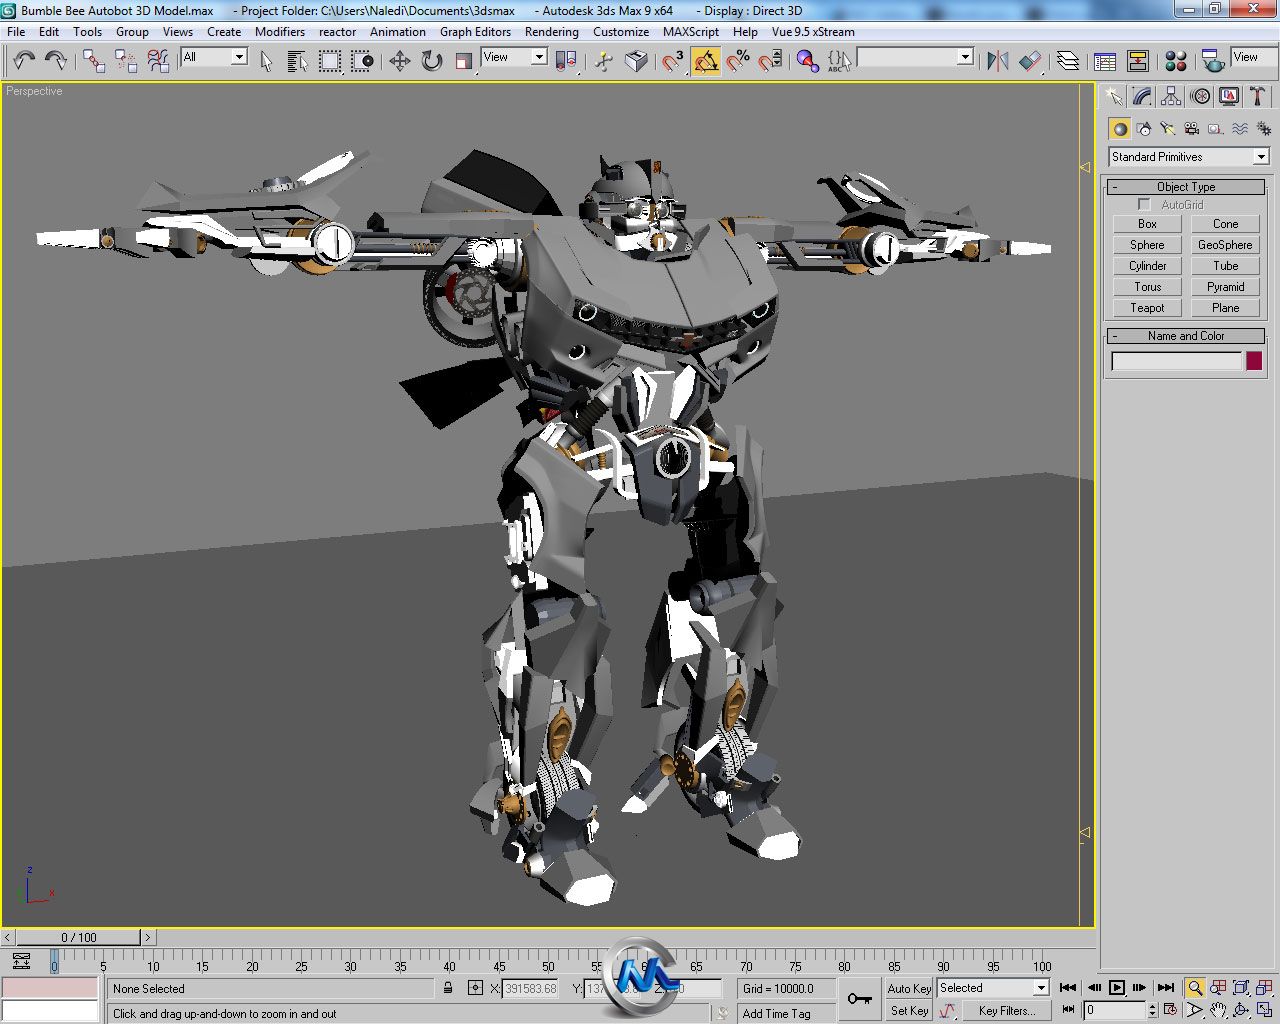Click the Play Animation button
Viewport: 1280px width, 1024px height.
click(1117, 988)
